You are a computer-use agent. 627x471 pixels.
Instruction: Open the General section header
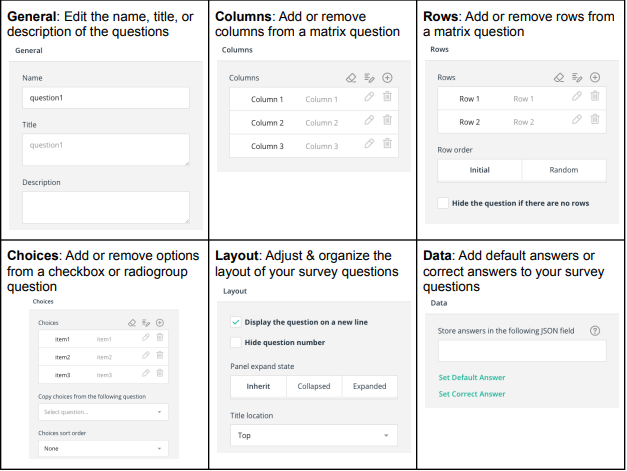29,50
